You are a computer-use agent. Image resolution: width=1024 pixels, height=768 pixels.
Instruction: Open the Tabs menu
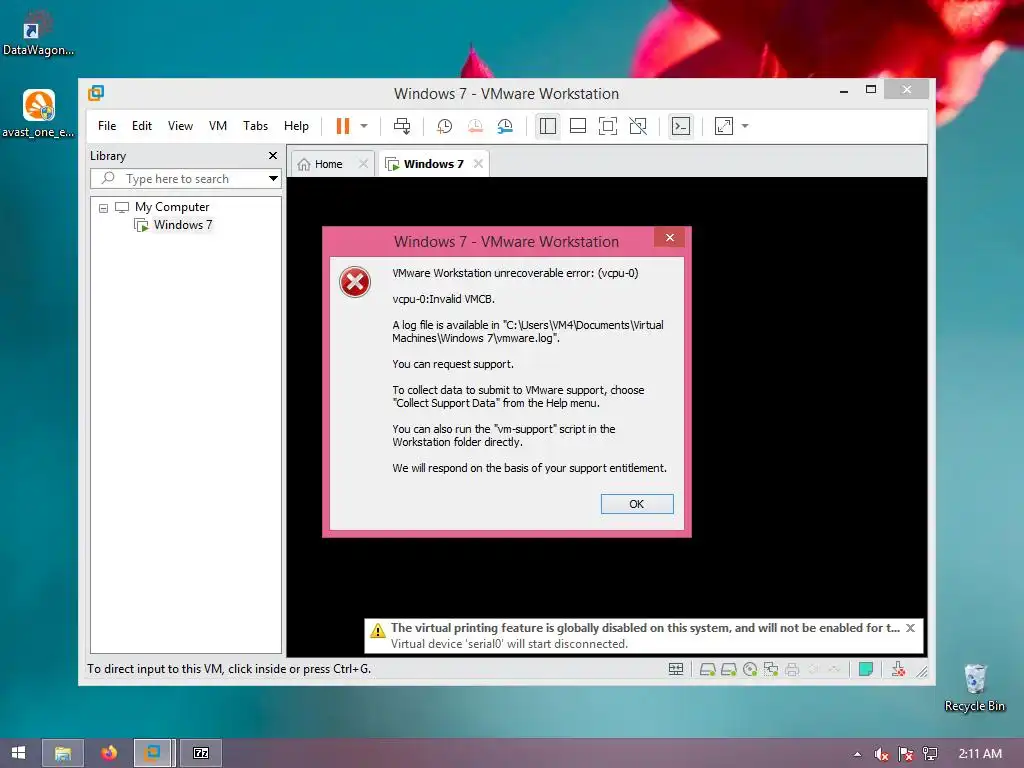pyautogui.click(x=255, y=126)
